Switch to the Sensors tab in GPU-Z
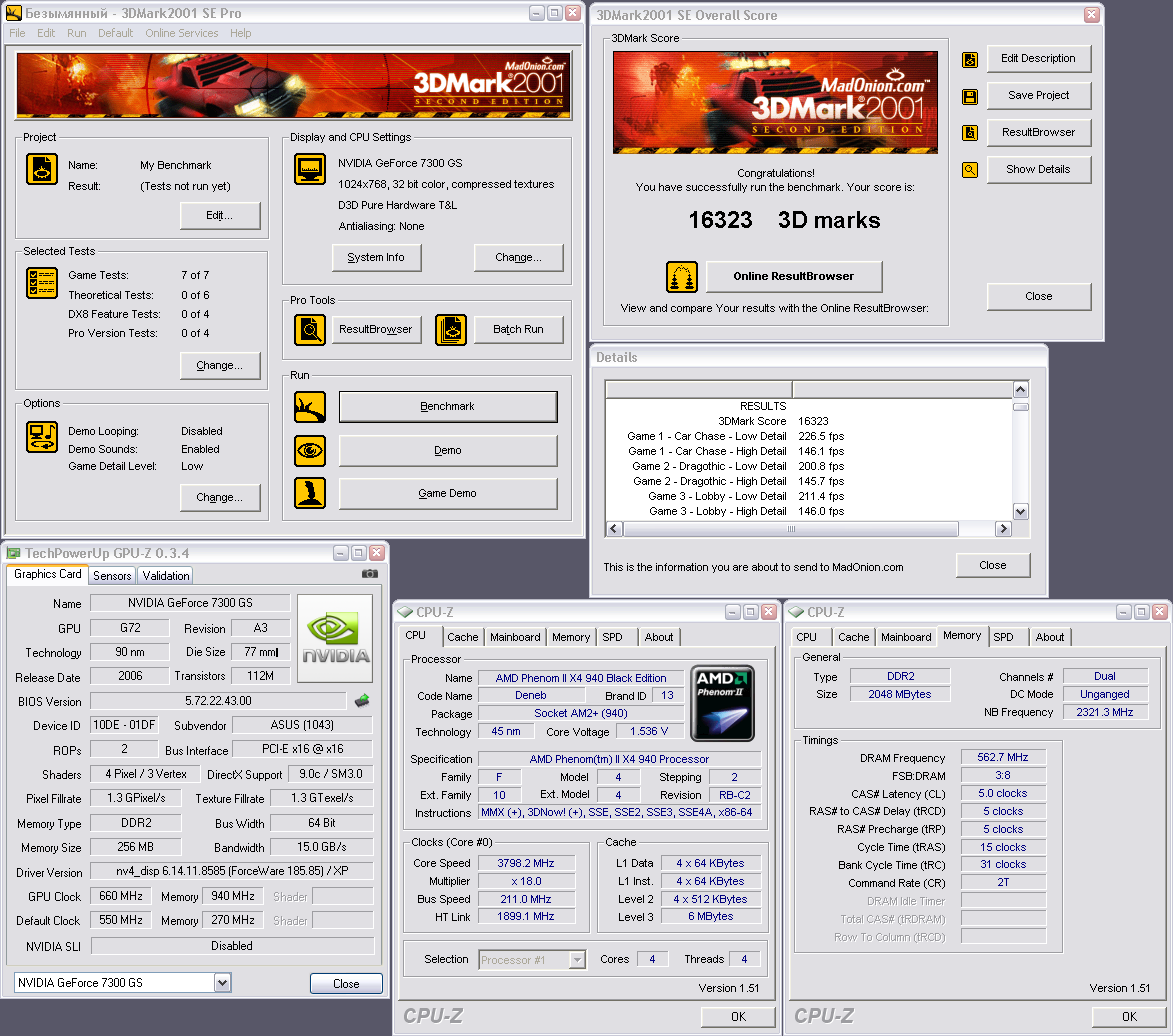1173x1036 pixels. 112,575
